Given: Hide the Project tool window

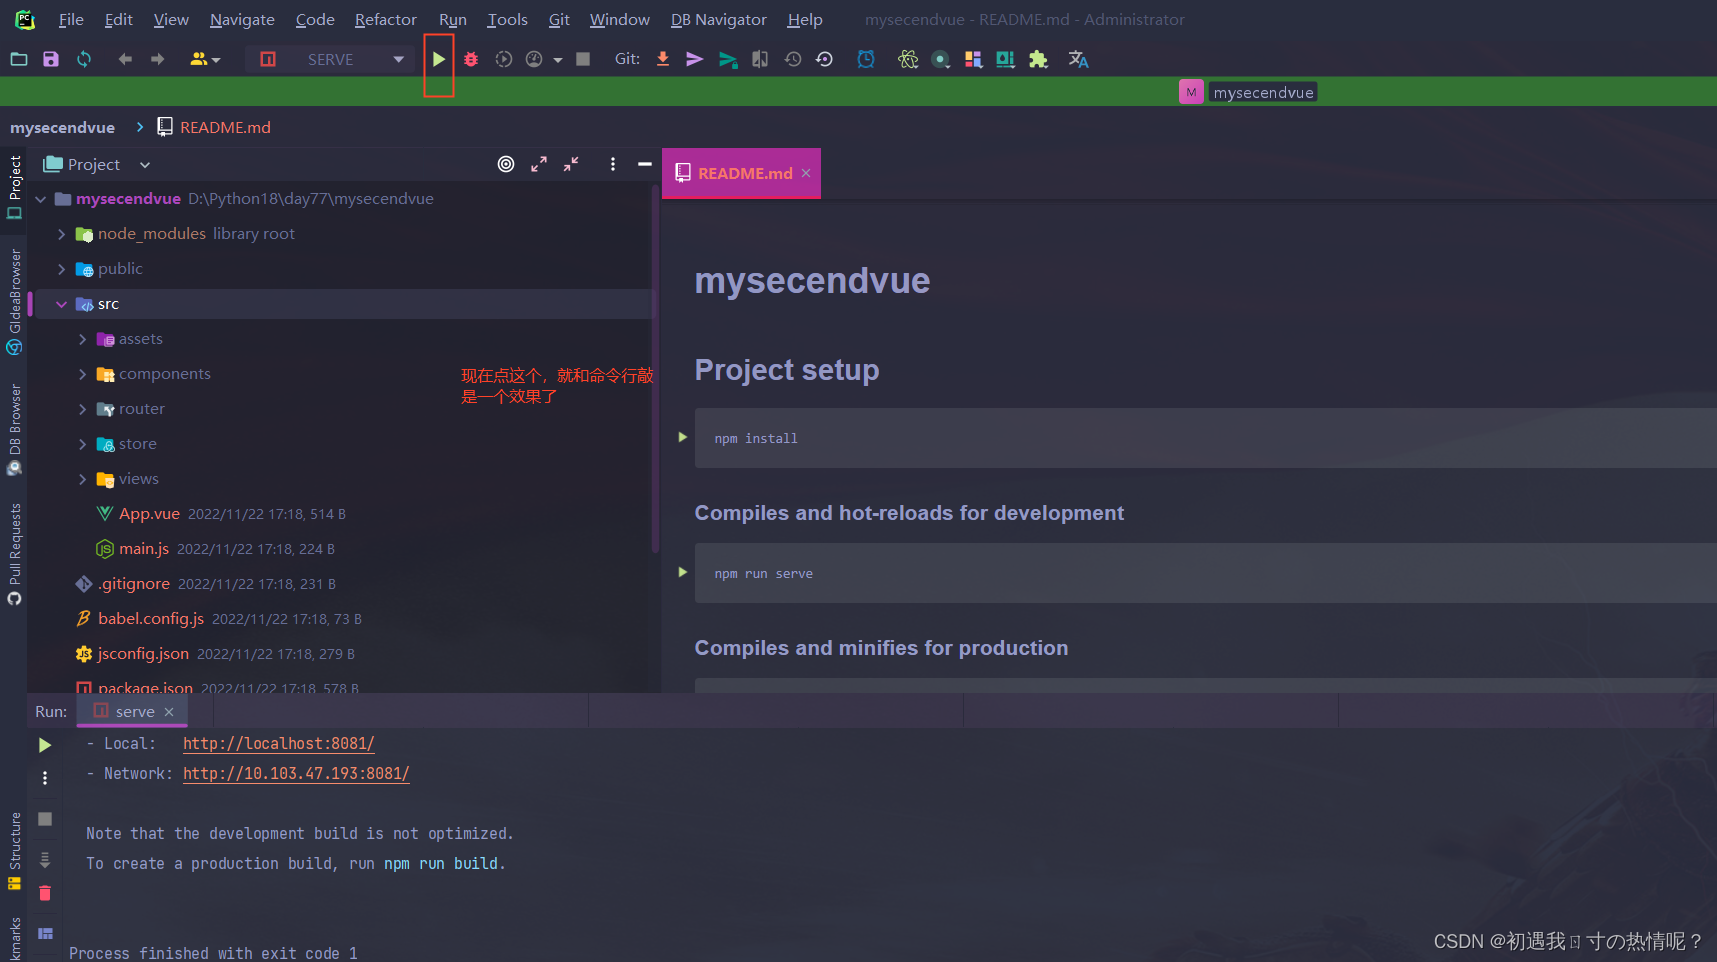Looking at the screenshot, I should [x=645, y=165].
